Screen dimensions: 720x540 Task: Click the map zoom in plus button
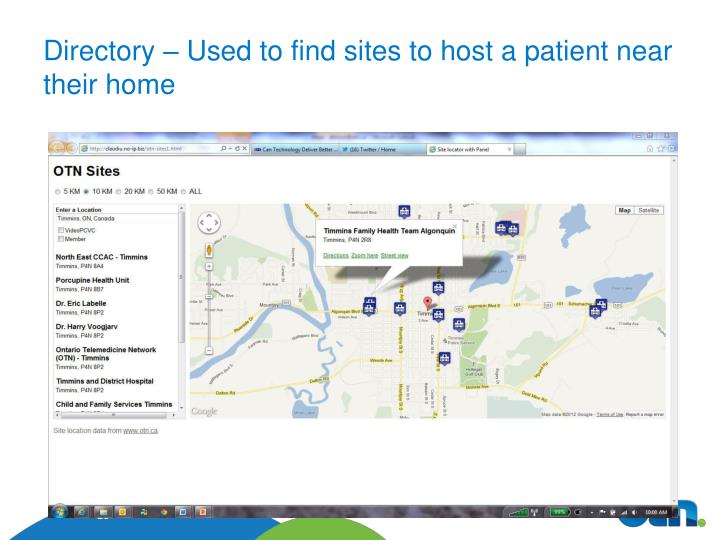(x=209, y=266)
